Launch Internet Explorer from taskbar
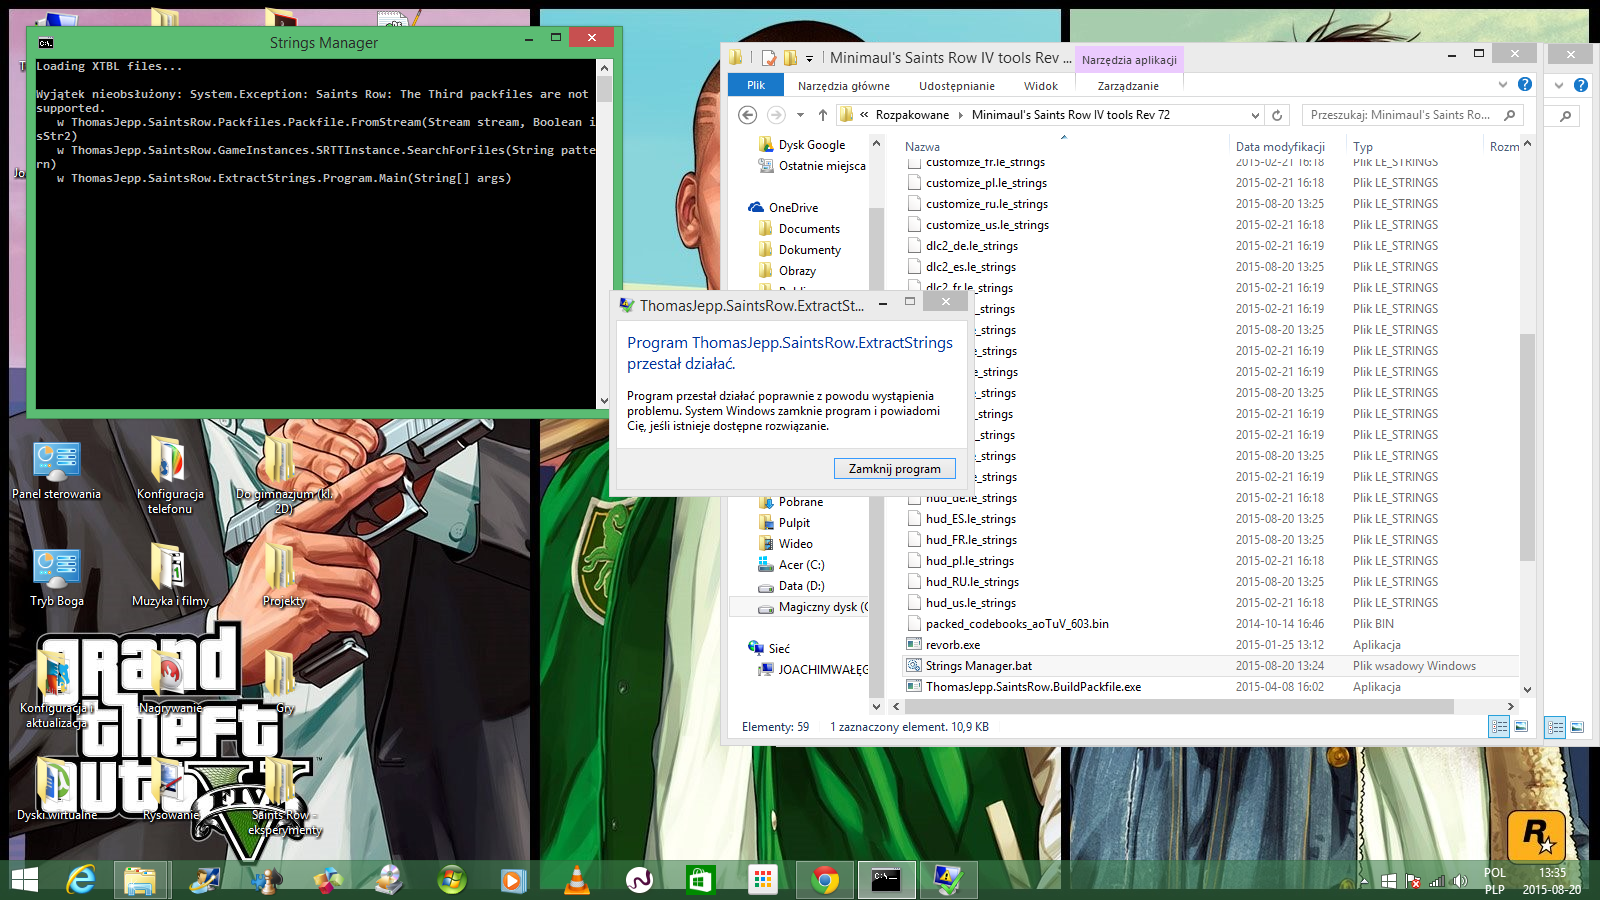Image resolution: width=1600 pixels, height=900 pixels. tap(81, 880)
